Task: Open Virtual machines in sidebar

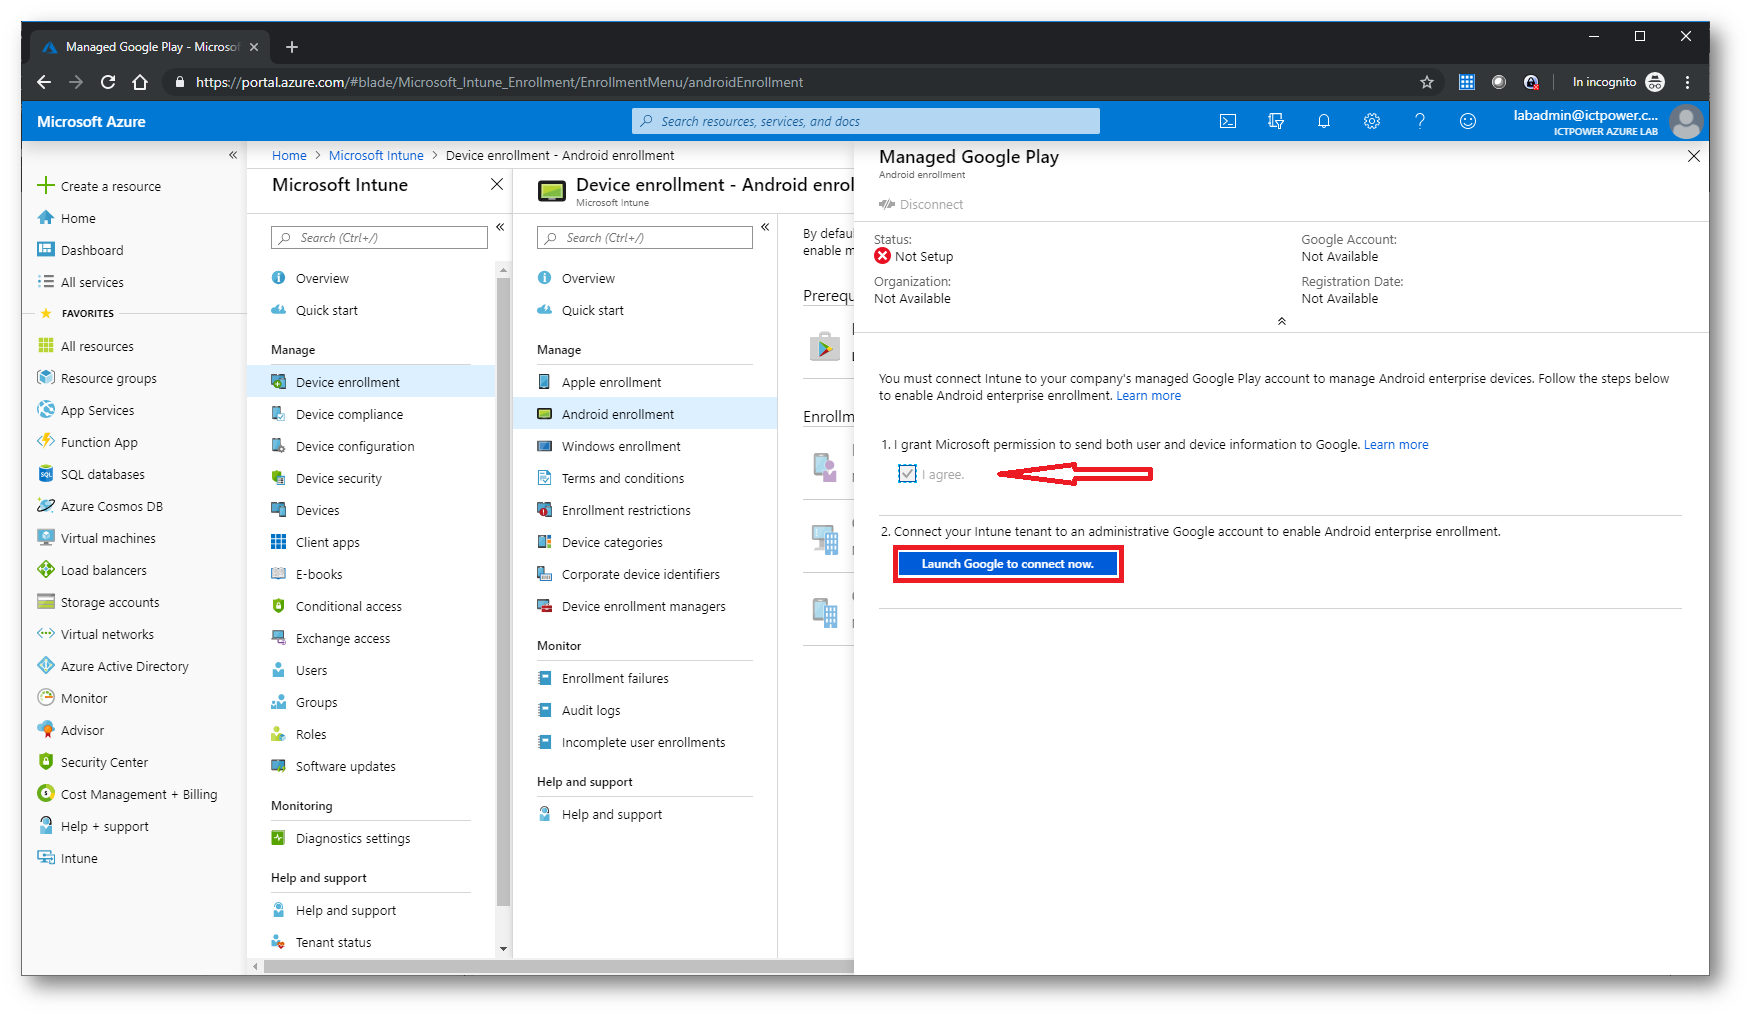Action: click(107, 538)
